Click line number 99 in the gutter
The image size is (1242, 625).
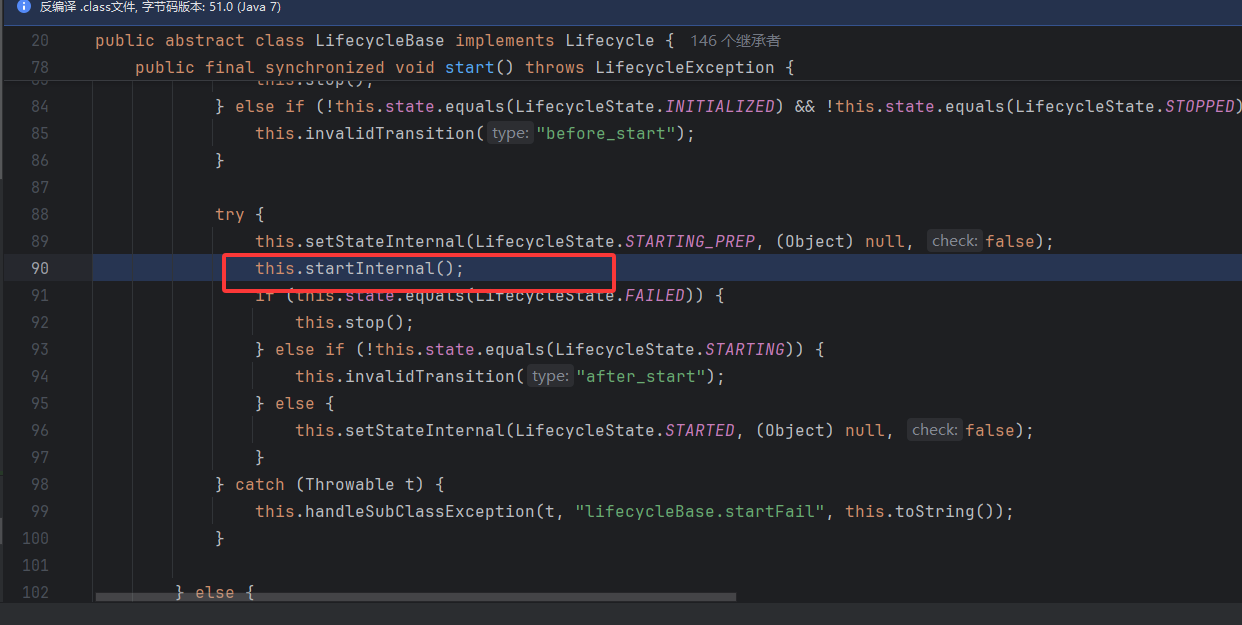pos(38,511)
